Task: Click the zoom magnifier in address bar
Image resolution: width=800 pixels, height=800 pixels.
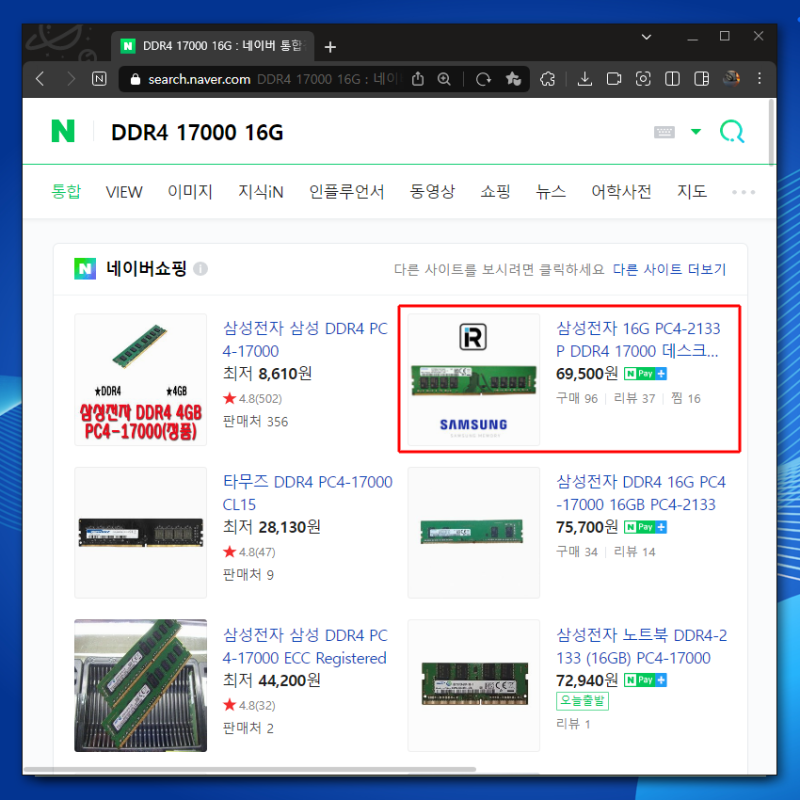Action: tap(444, 79)
